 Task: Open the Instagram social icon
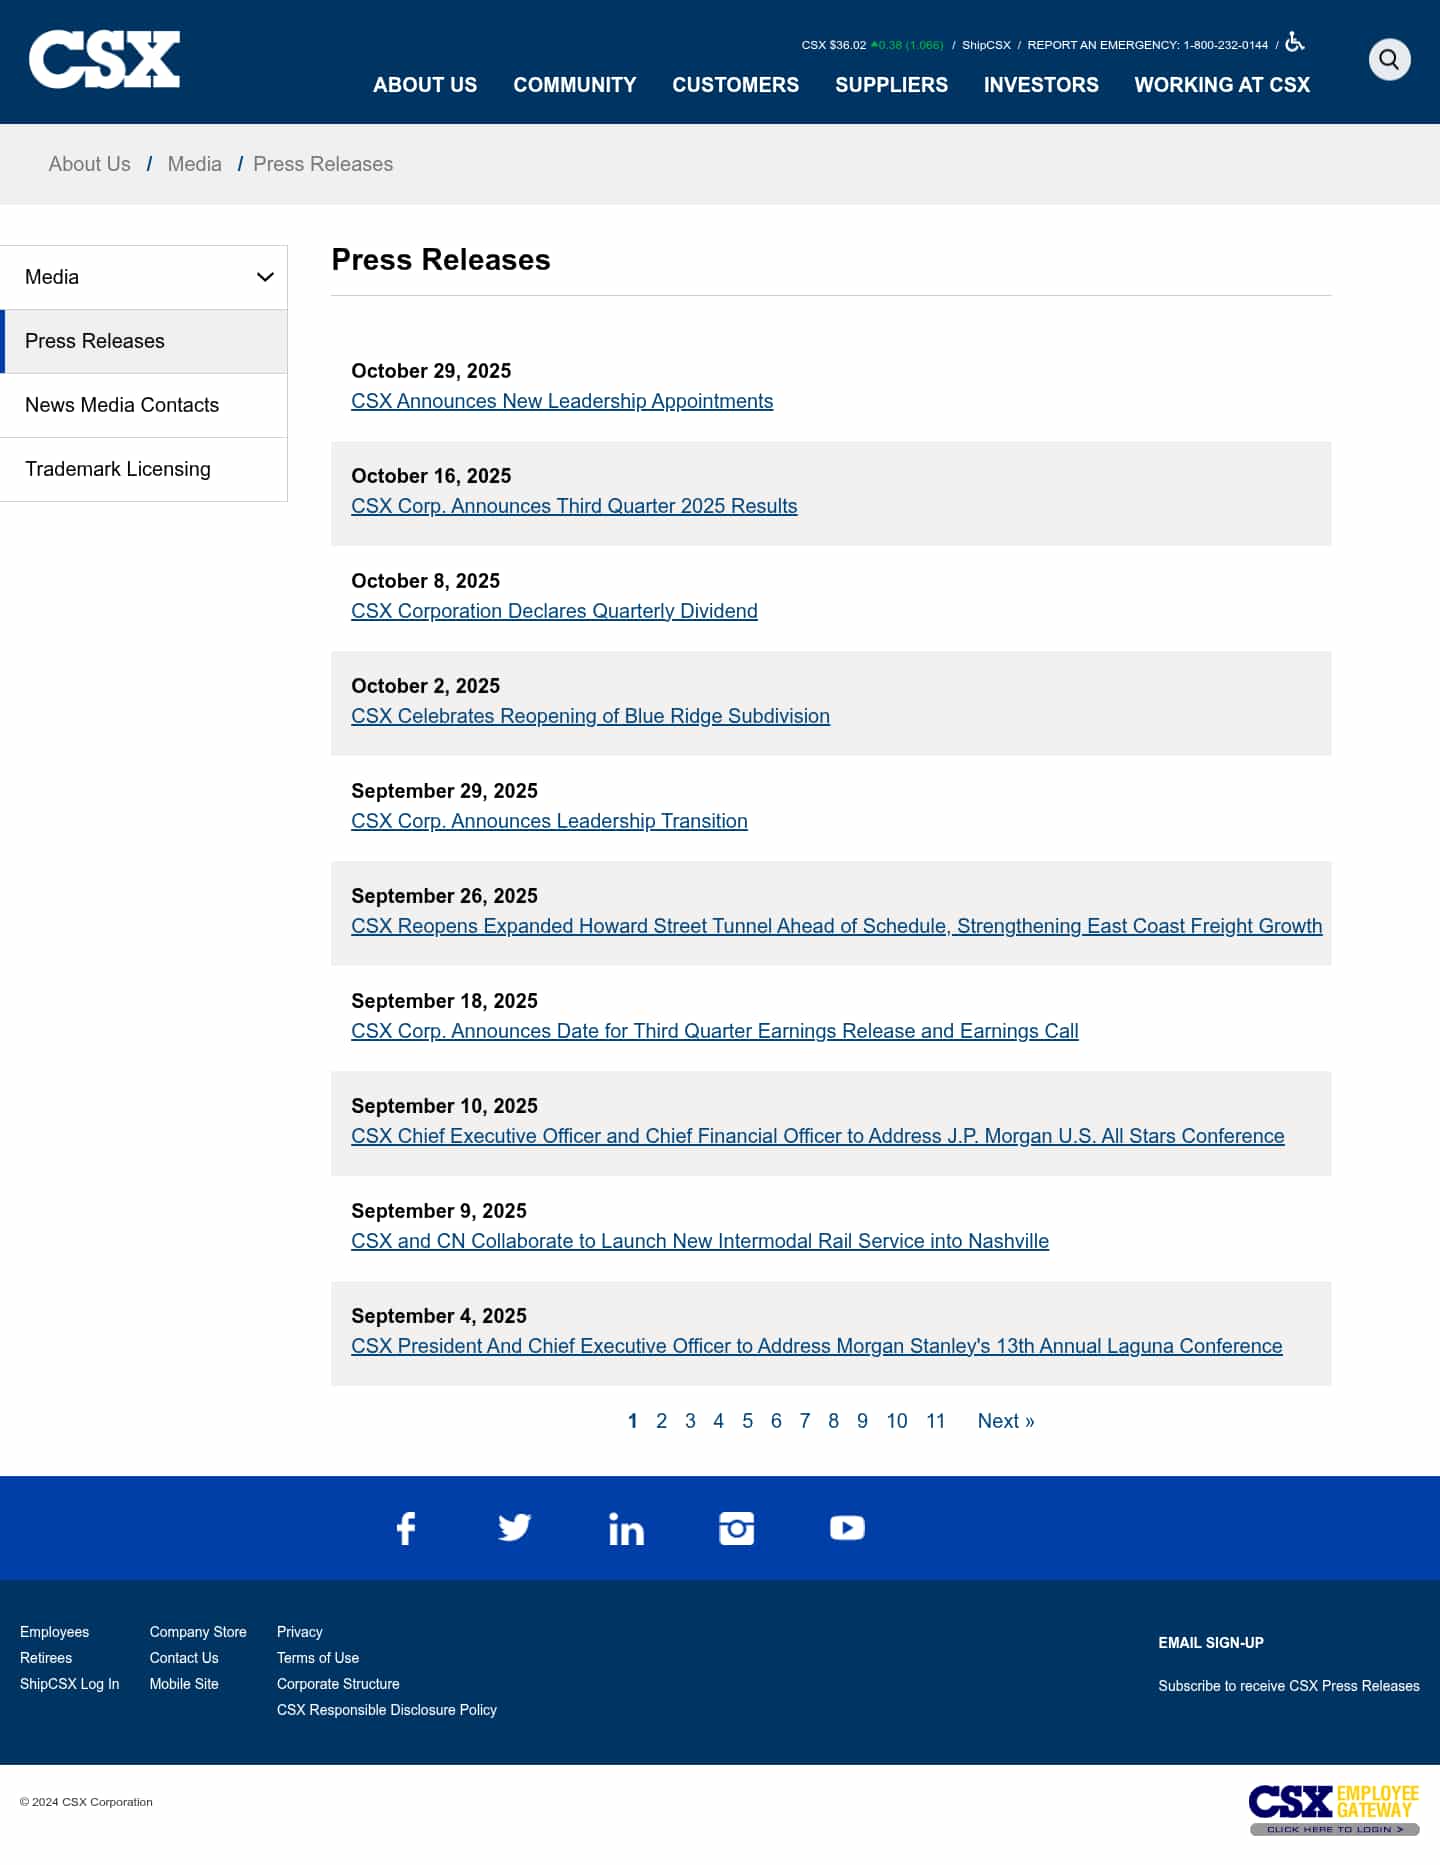point(736,1528)
